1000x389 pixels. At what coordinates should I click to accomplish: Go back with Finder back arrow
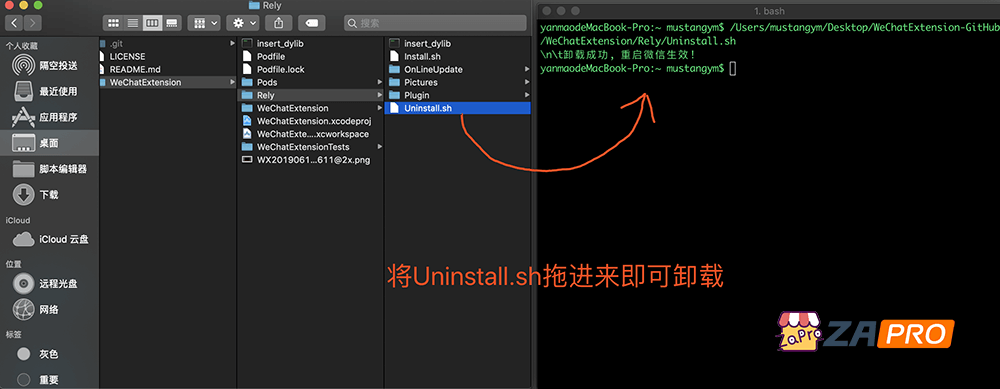[14, 23]
